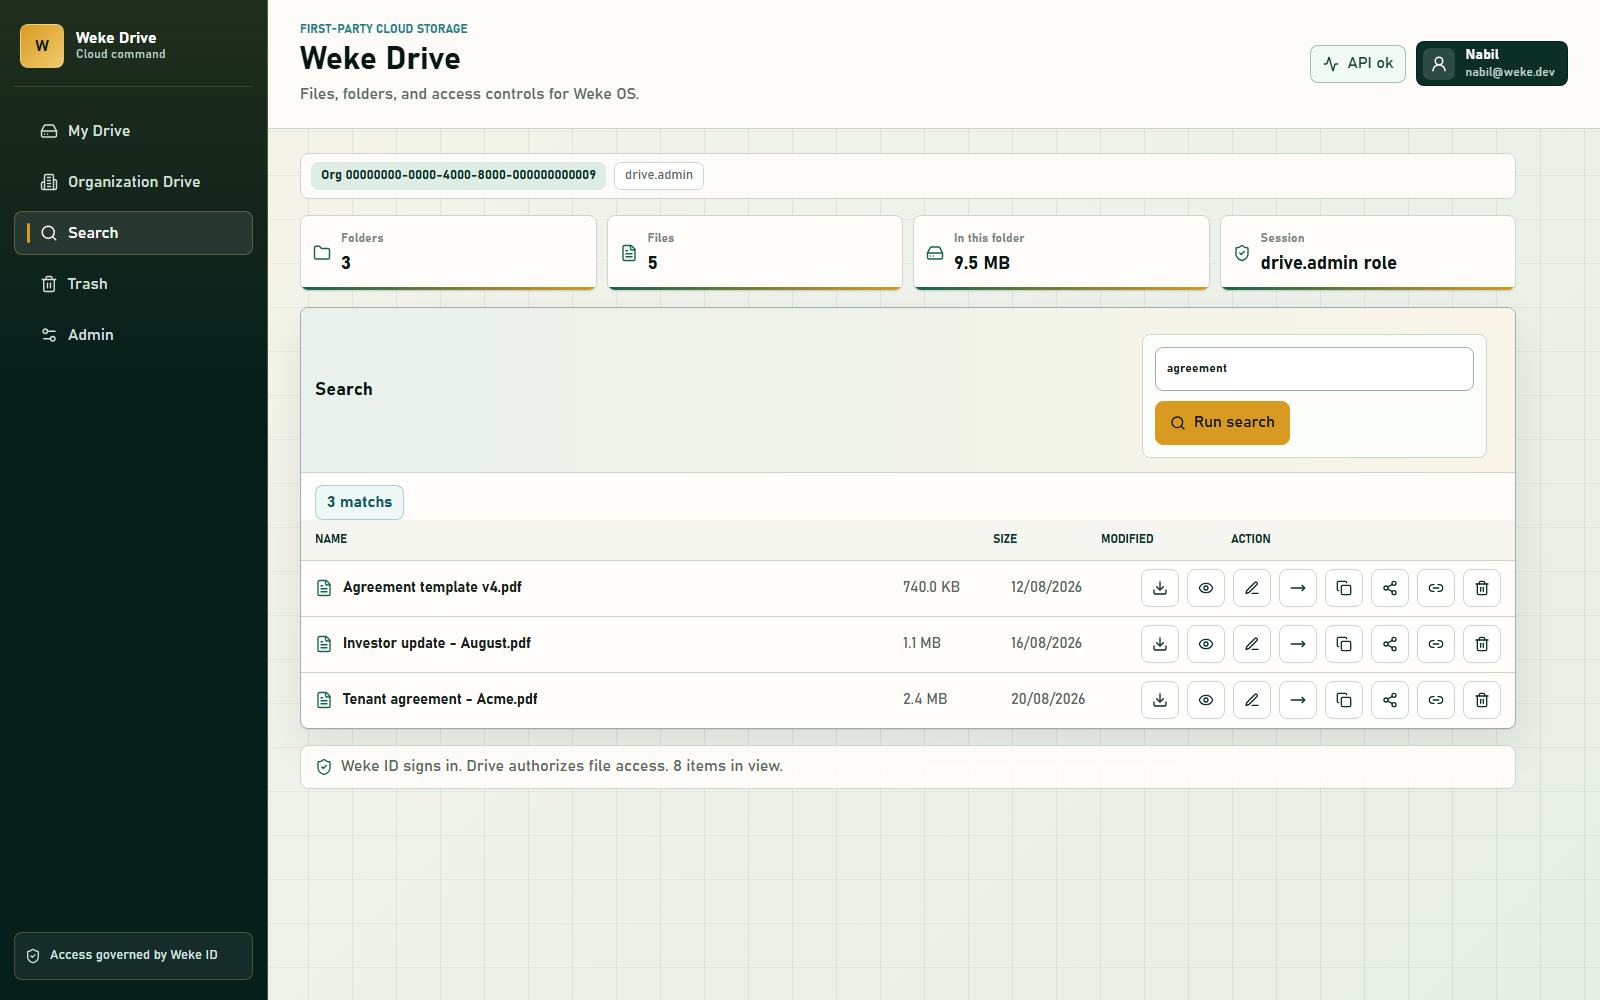The width and height of the screenshot is (1600, 1000).
Task: Move Agreement template v4.pdf with arrow icon
Action: click(x=1298, y=588)
